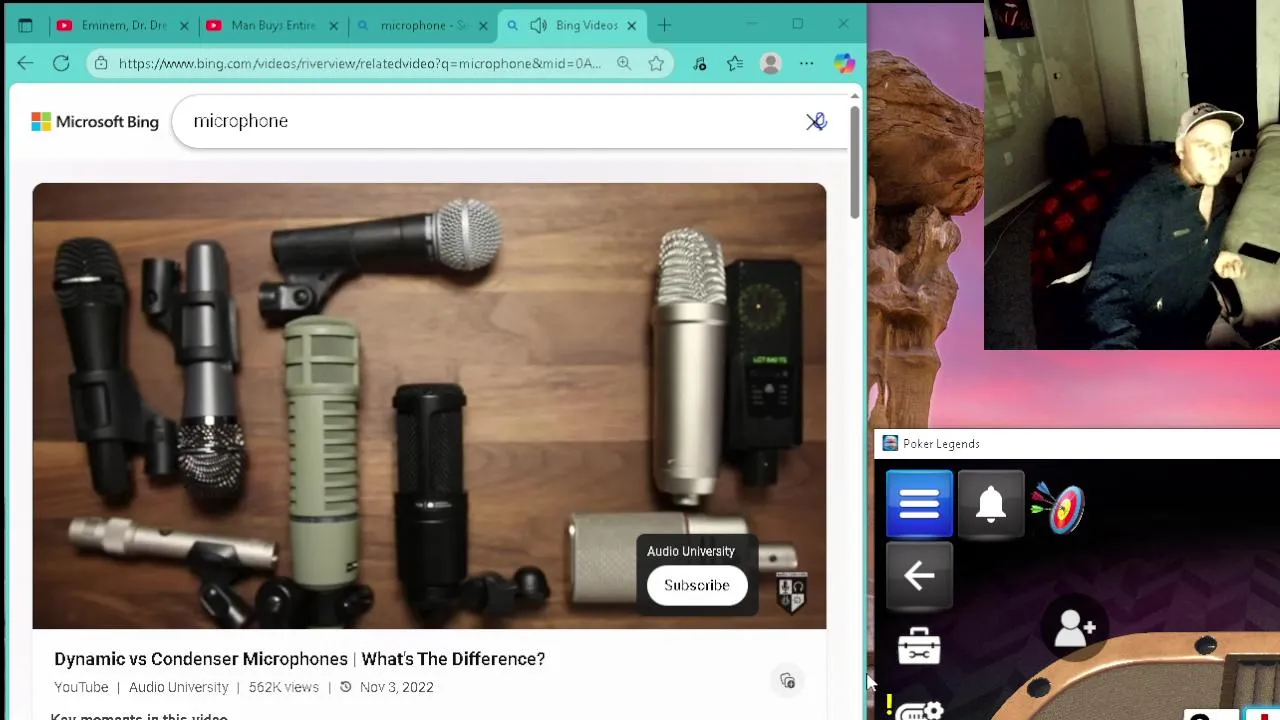This screenshot has height=720, width=1280.
Task: Click the invite player seat icon at the poker table
Action: [x=1076, y=628]
